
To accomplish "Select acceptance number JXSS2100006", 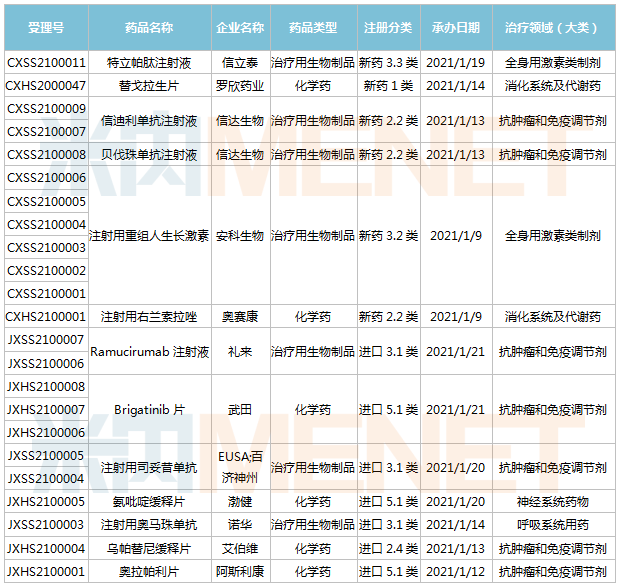I will [x=46, y=364].
